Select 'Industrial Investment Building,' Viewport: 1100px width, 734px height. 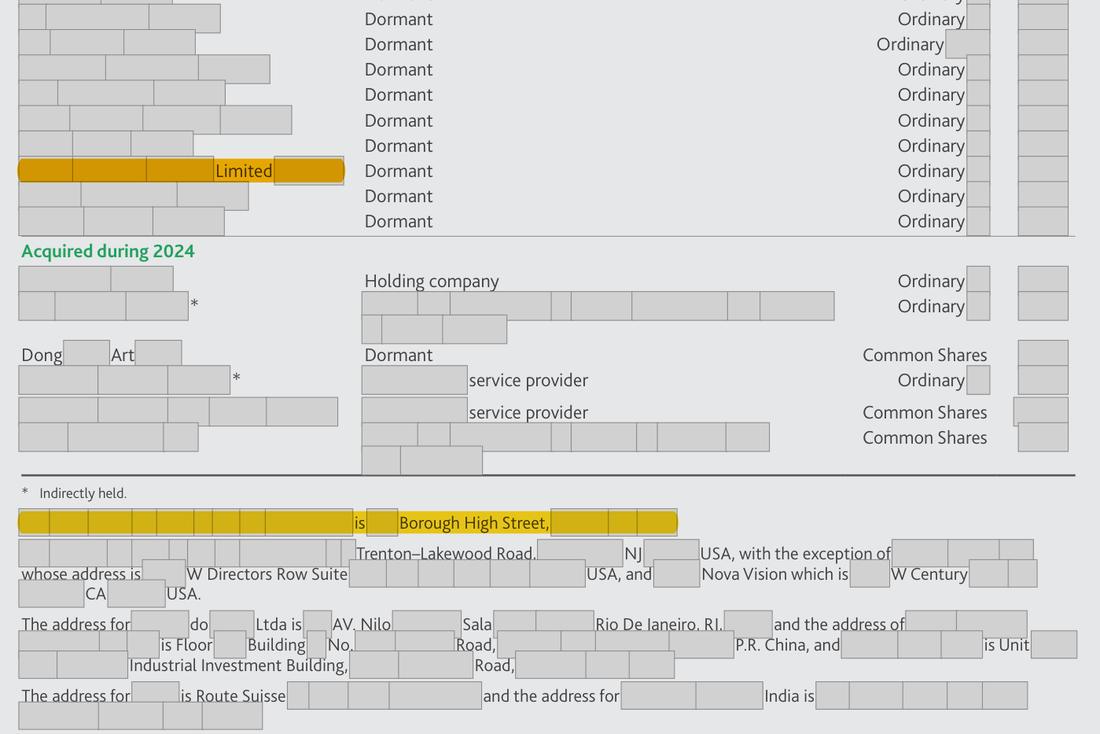pyautogui.click(x=239, y=665)
